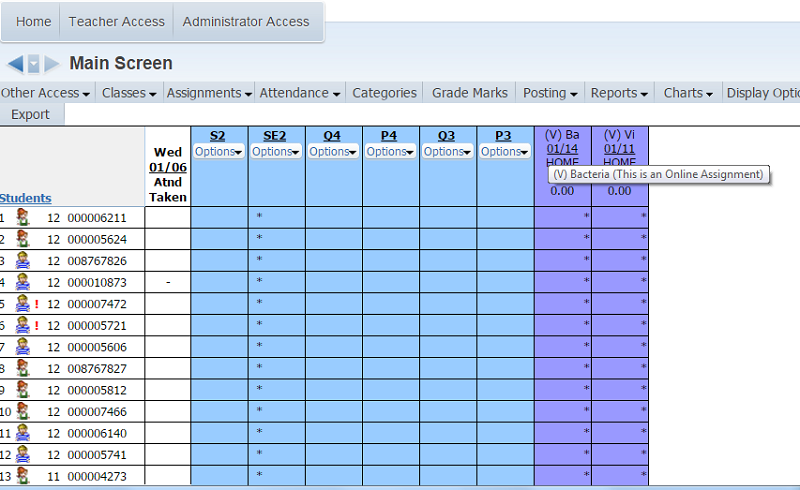Viewport: 800px width, 490px height.
Task: Click the Export button
Action: 30,114
